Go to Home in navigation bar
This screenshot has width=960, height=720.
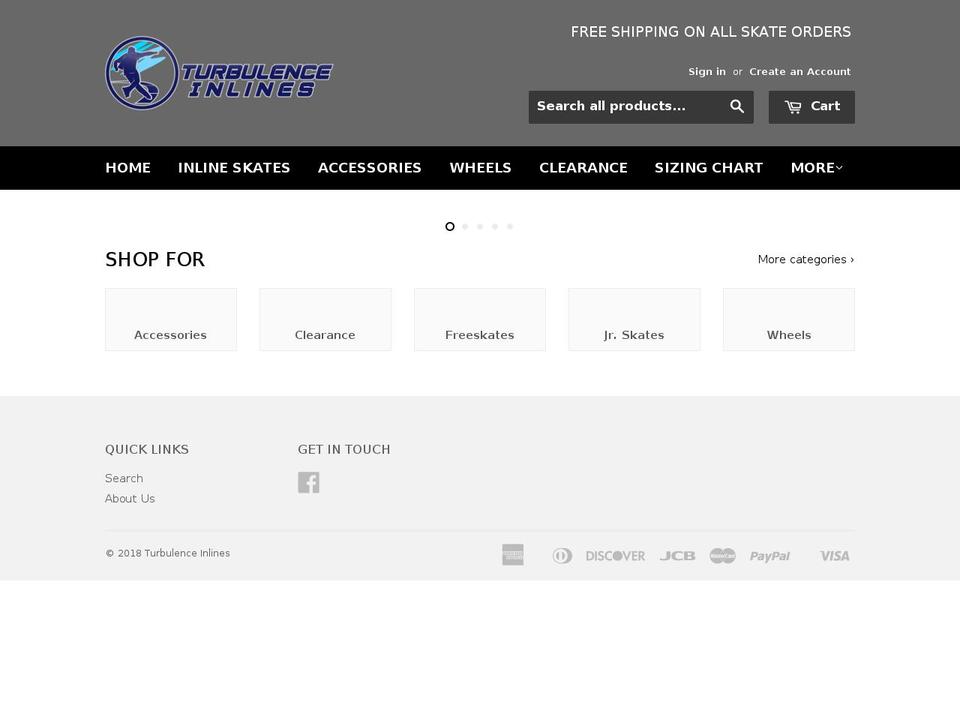pos(128,168)
